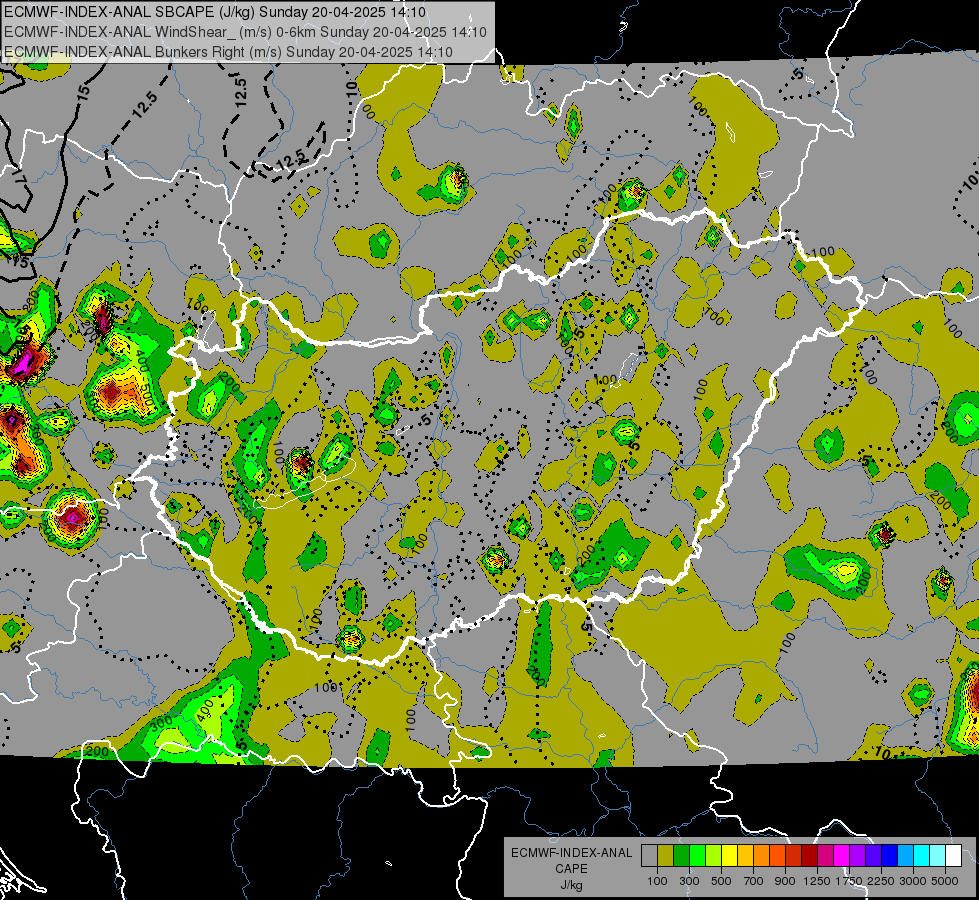Pick the yellow legend swatch after 500

pyautogui.click(x=729, y=855)
